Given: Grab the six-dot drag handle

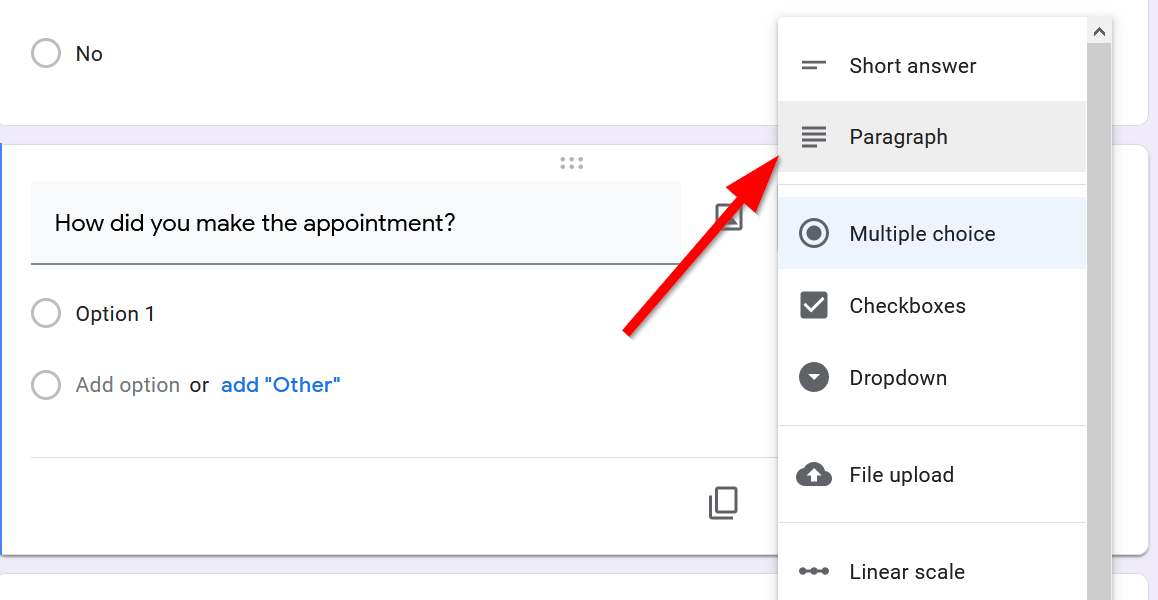Looking at the screenshot, I should [572, 163].
